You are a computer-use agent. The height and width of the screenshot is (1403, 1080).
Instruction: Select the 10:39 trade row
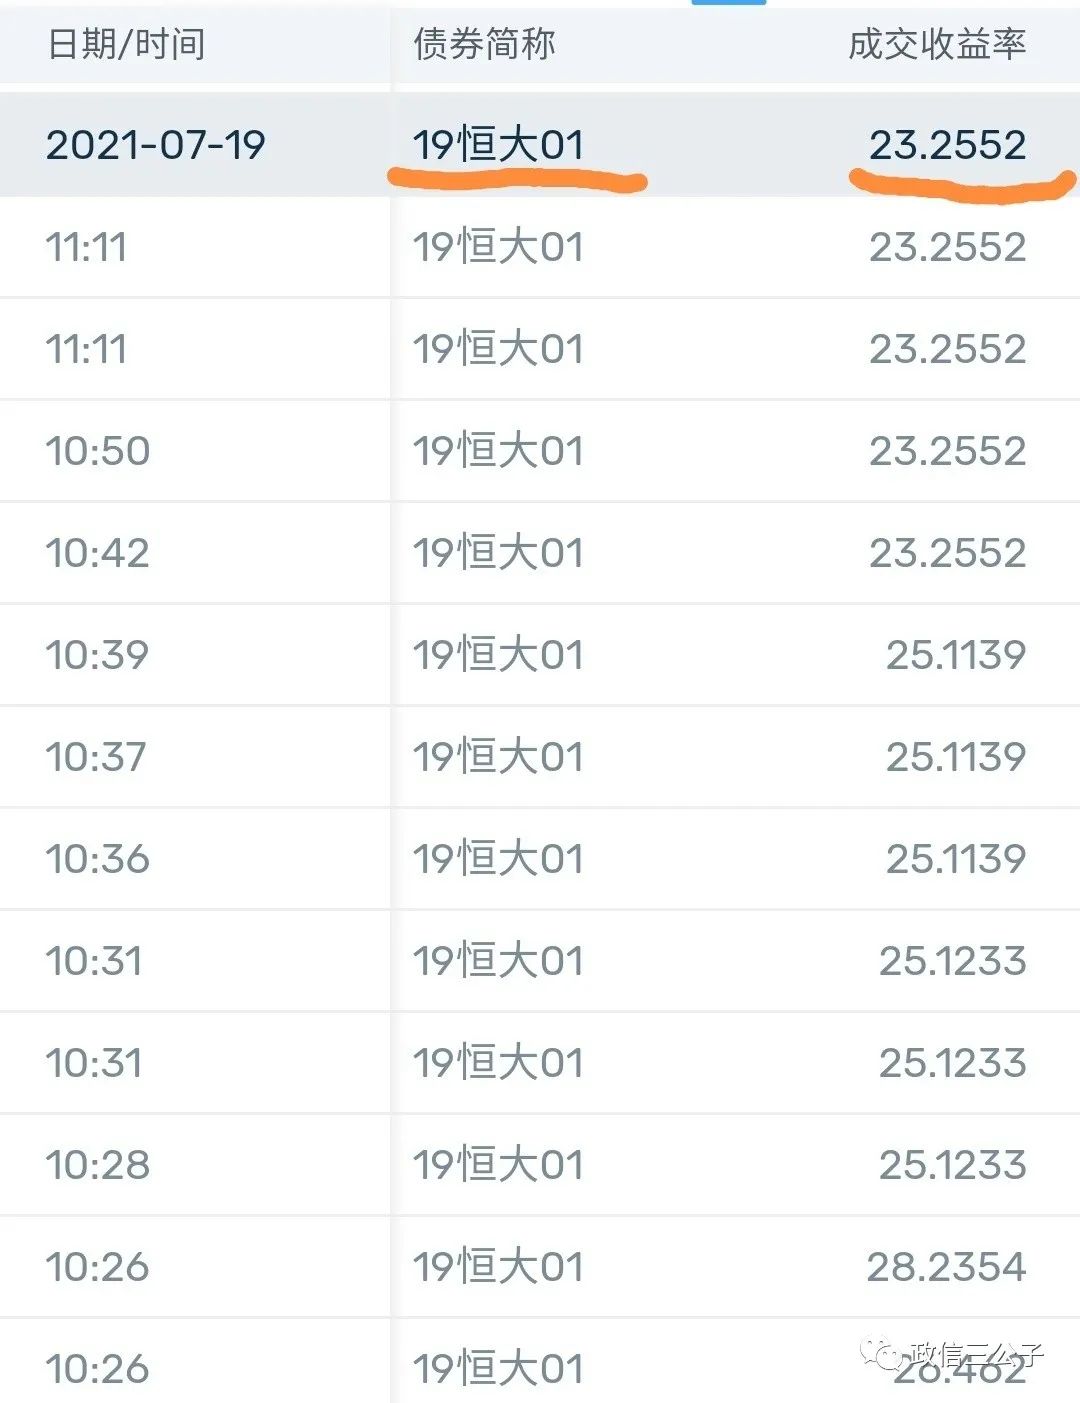tap(540, 655)
